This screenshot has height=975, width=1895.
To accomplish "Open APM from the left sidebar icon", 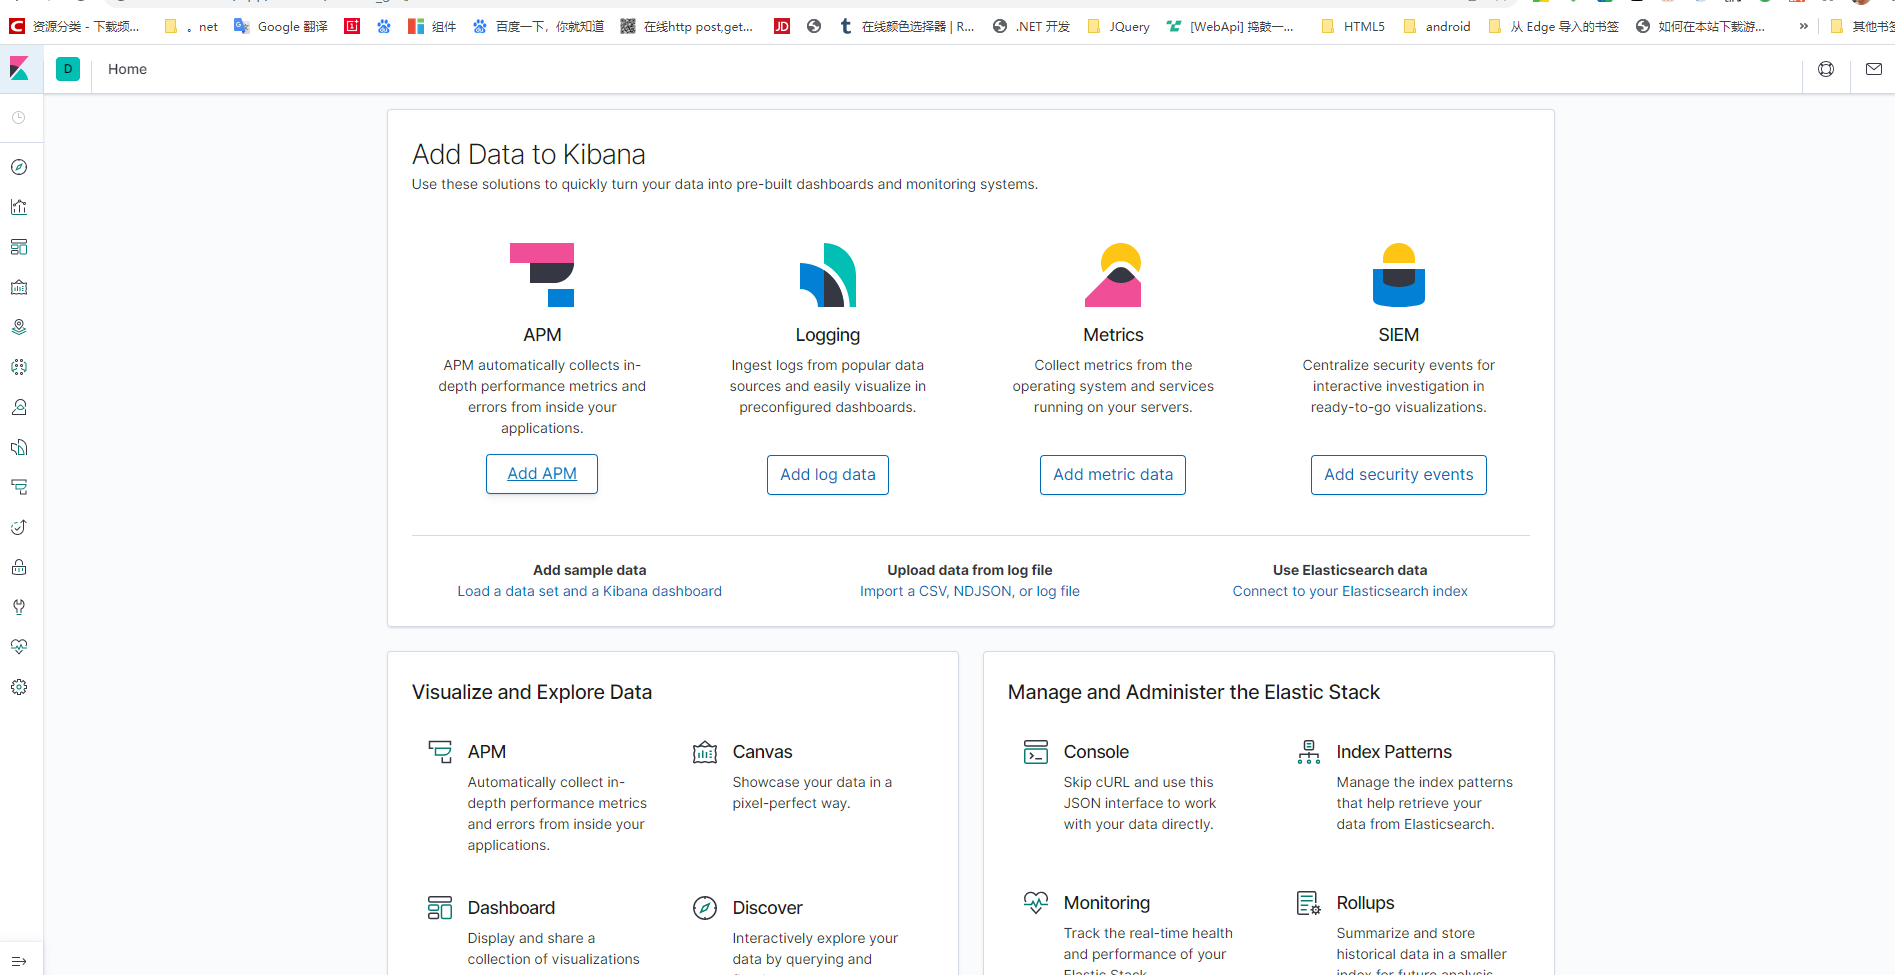I will pyautogui.click(x=19, y=487).
